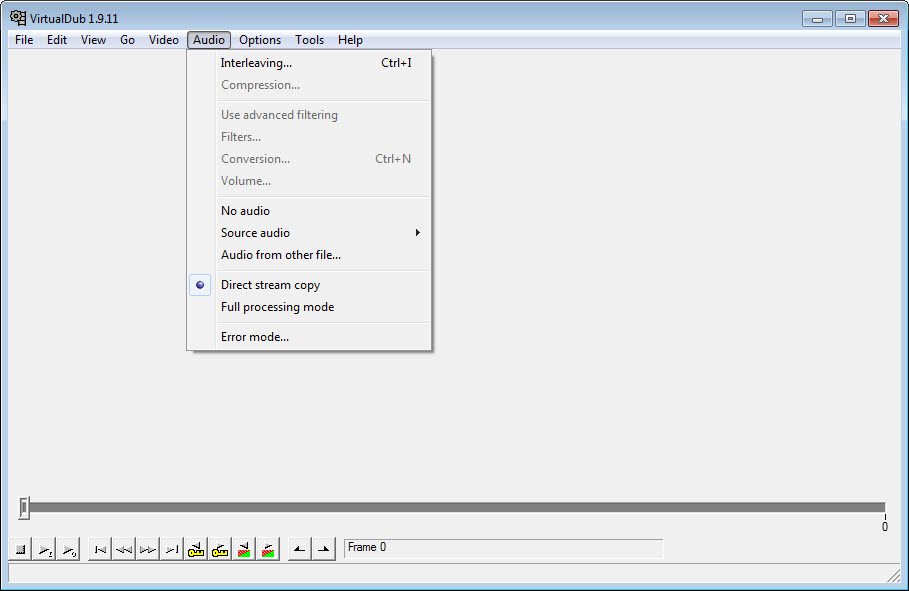This screenshot has height=591, width=909.
Task: Jump to the start of the video
Action: point(100,549)
